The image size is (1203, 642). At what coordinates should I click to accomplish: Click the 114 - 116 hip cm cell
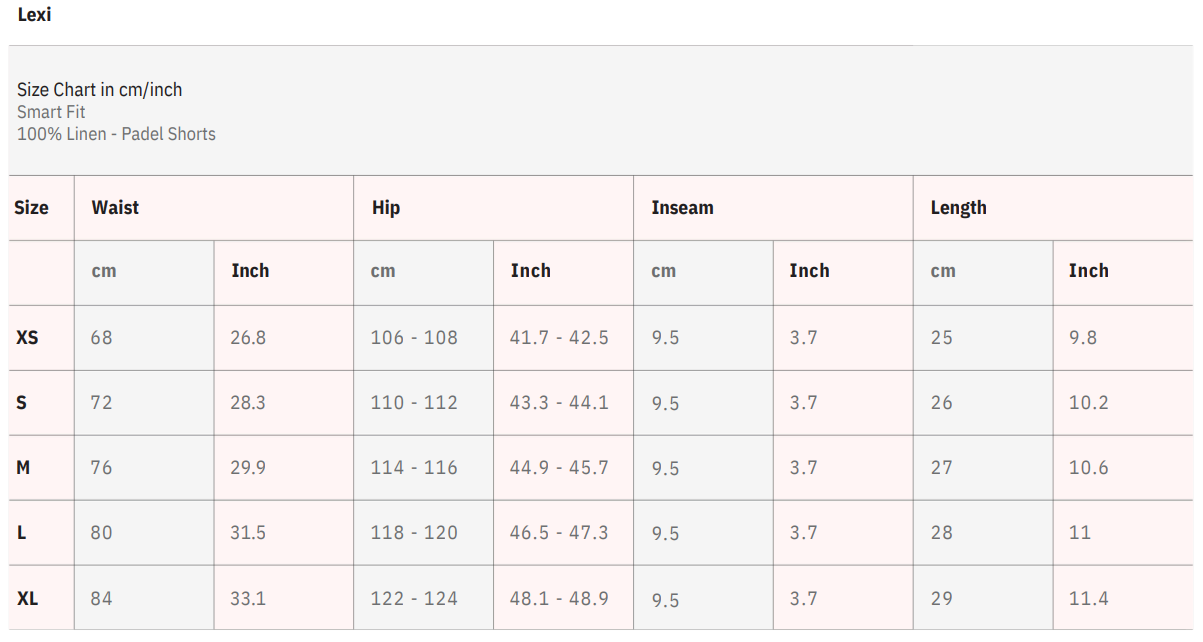[414, 468]
